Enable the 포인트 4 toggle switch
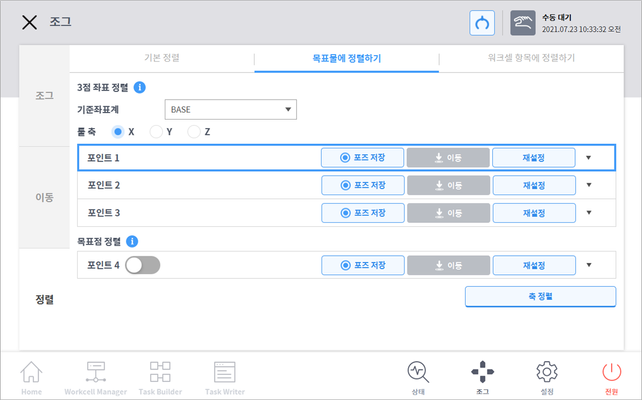Screen dimensions: 642x400 click(143, 265)
